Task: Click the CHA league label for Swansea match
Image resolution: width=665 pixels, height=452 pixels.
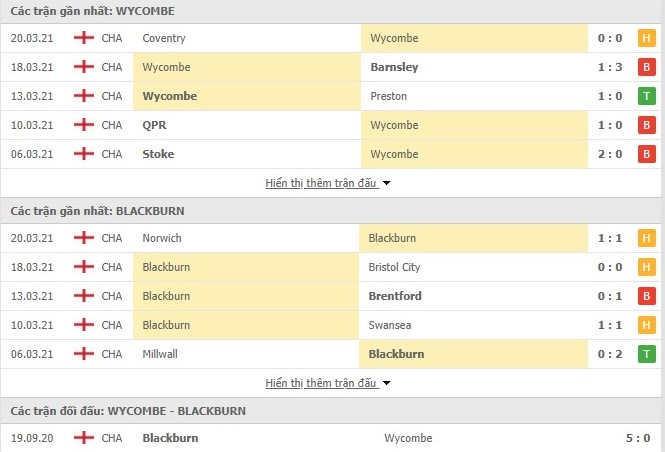Action: 112,325
